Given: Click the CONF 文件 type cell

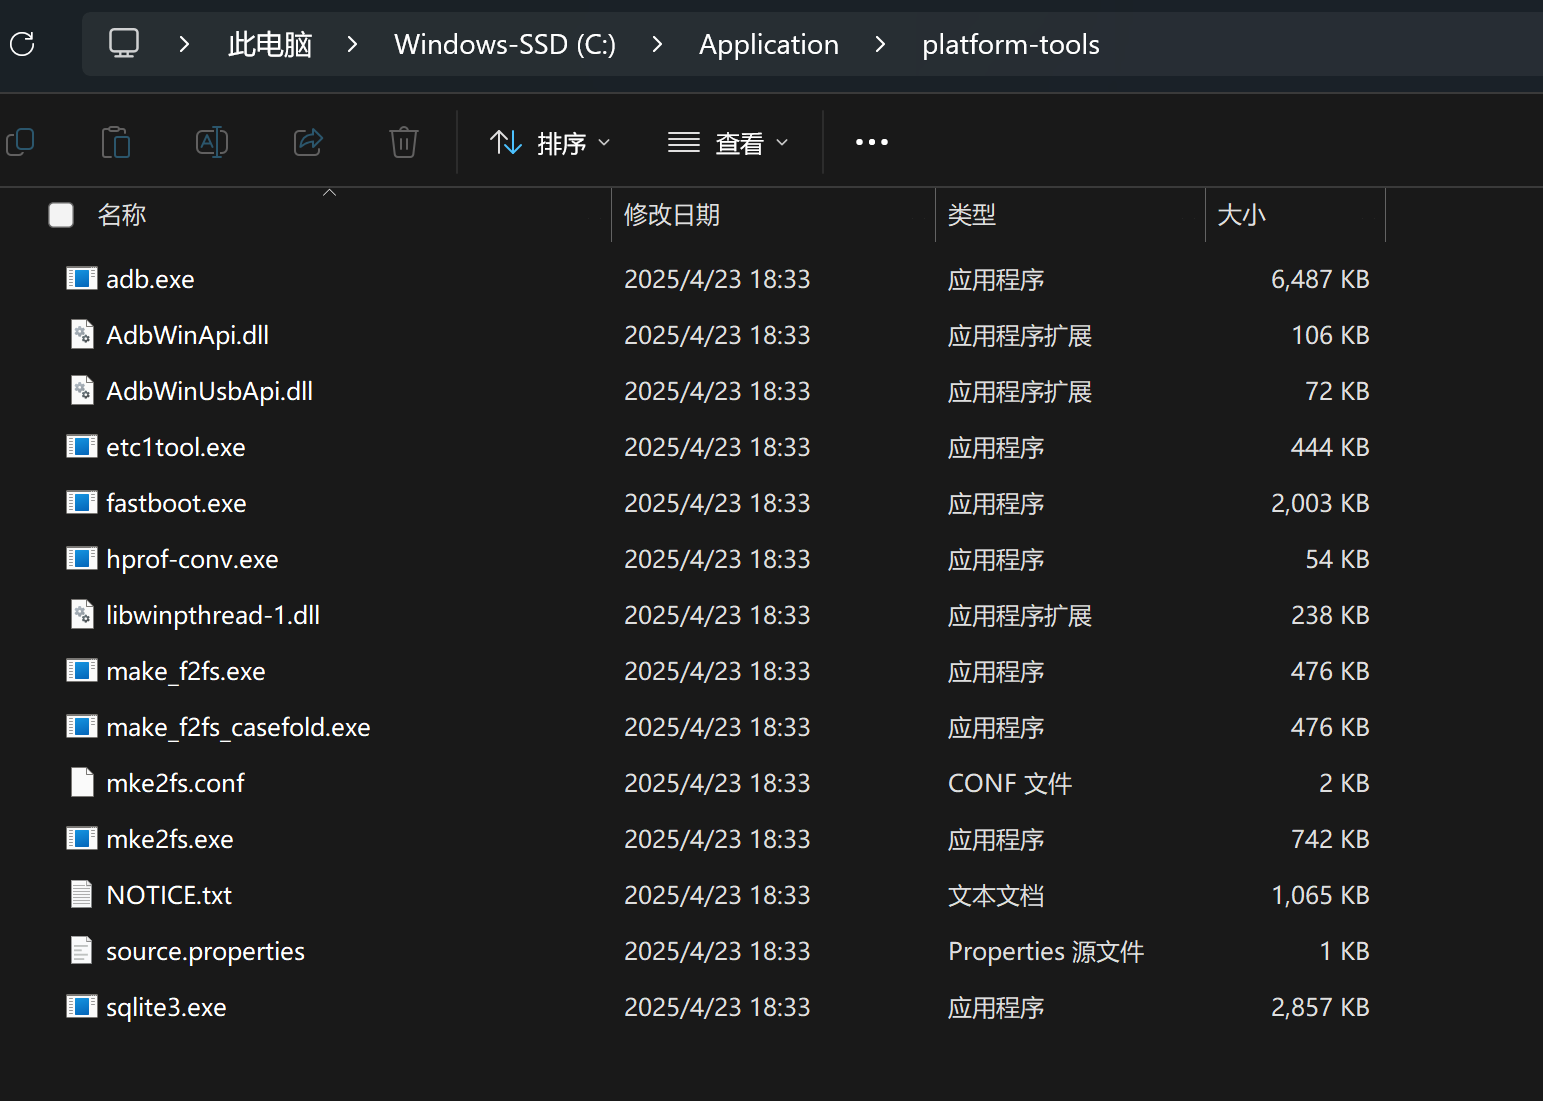Looking at the screenshot, I should click(x=1010, y=783).
